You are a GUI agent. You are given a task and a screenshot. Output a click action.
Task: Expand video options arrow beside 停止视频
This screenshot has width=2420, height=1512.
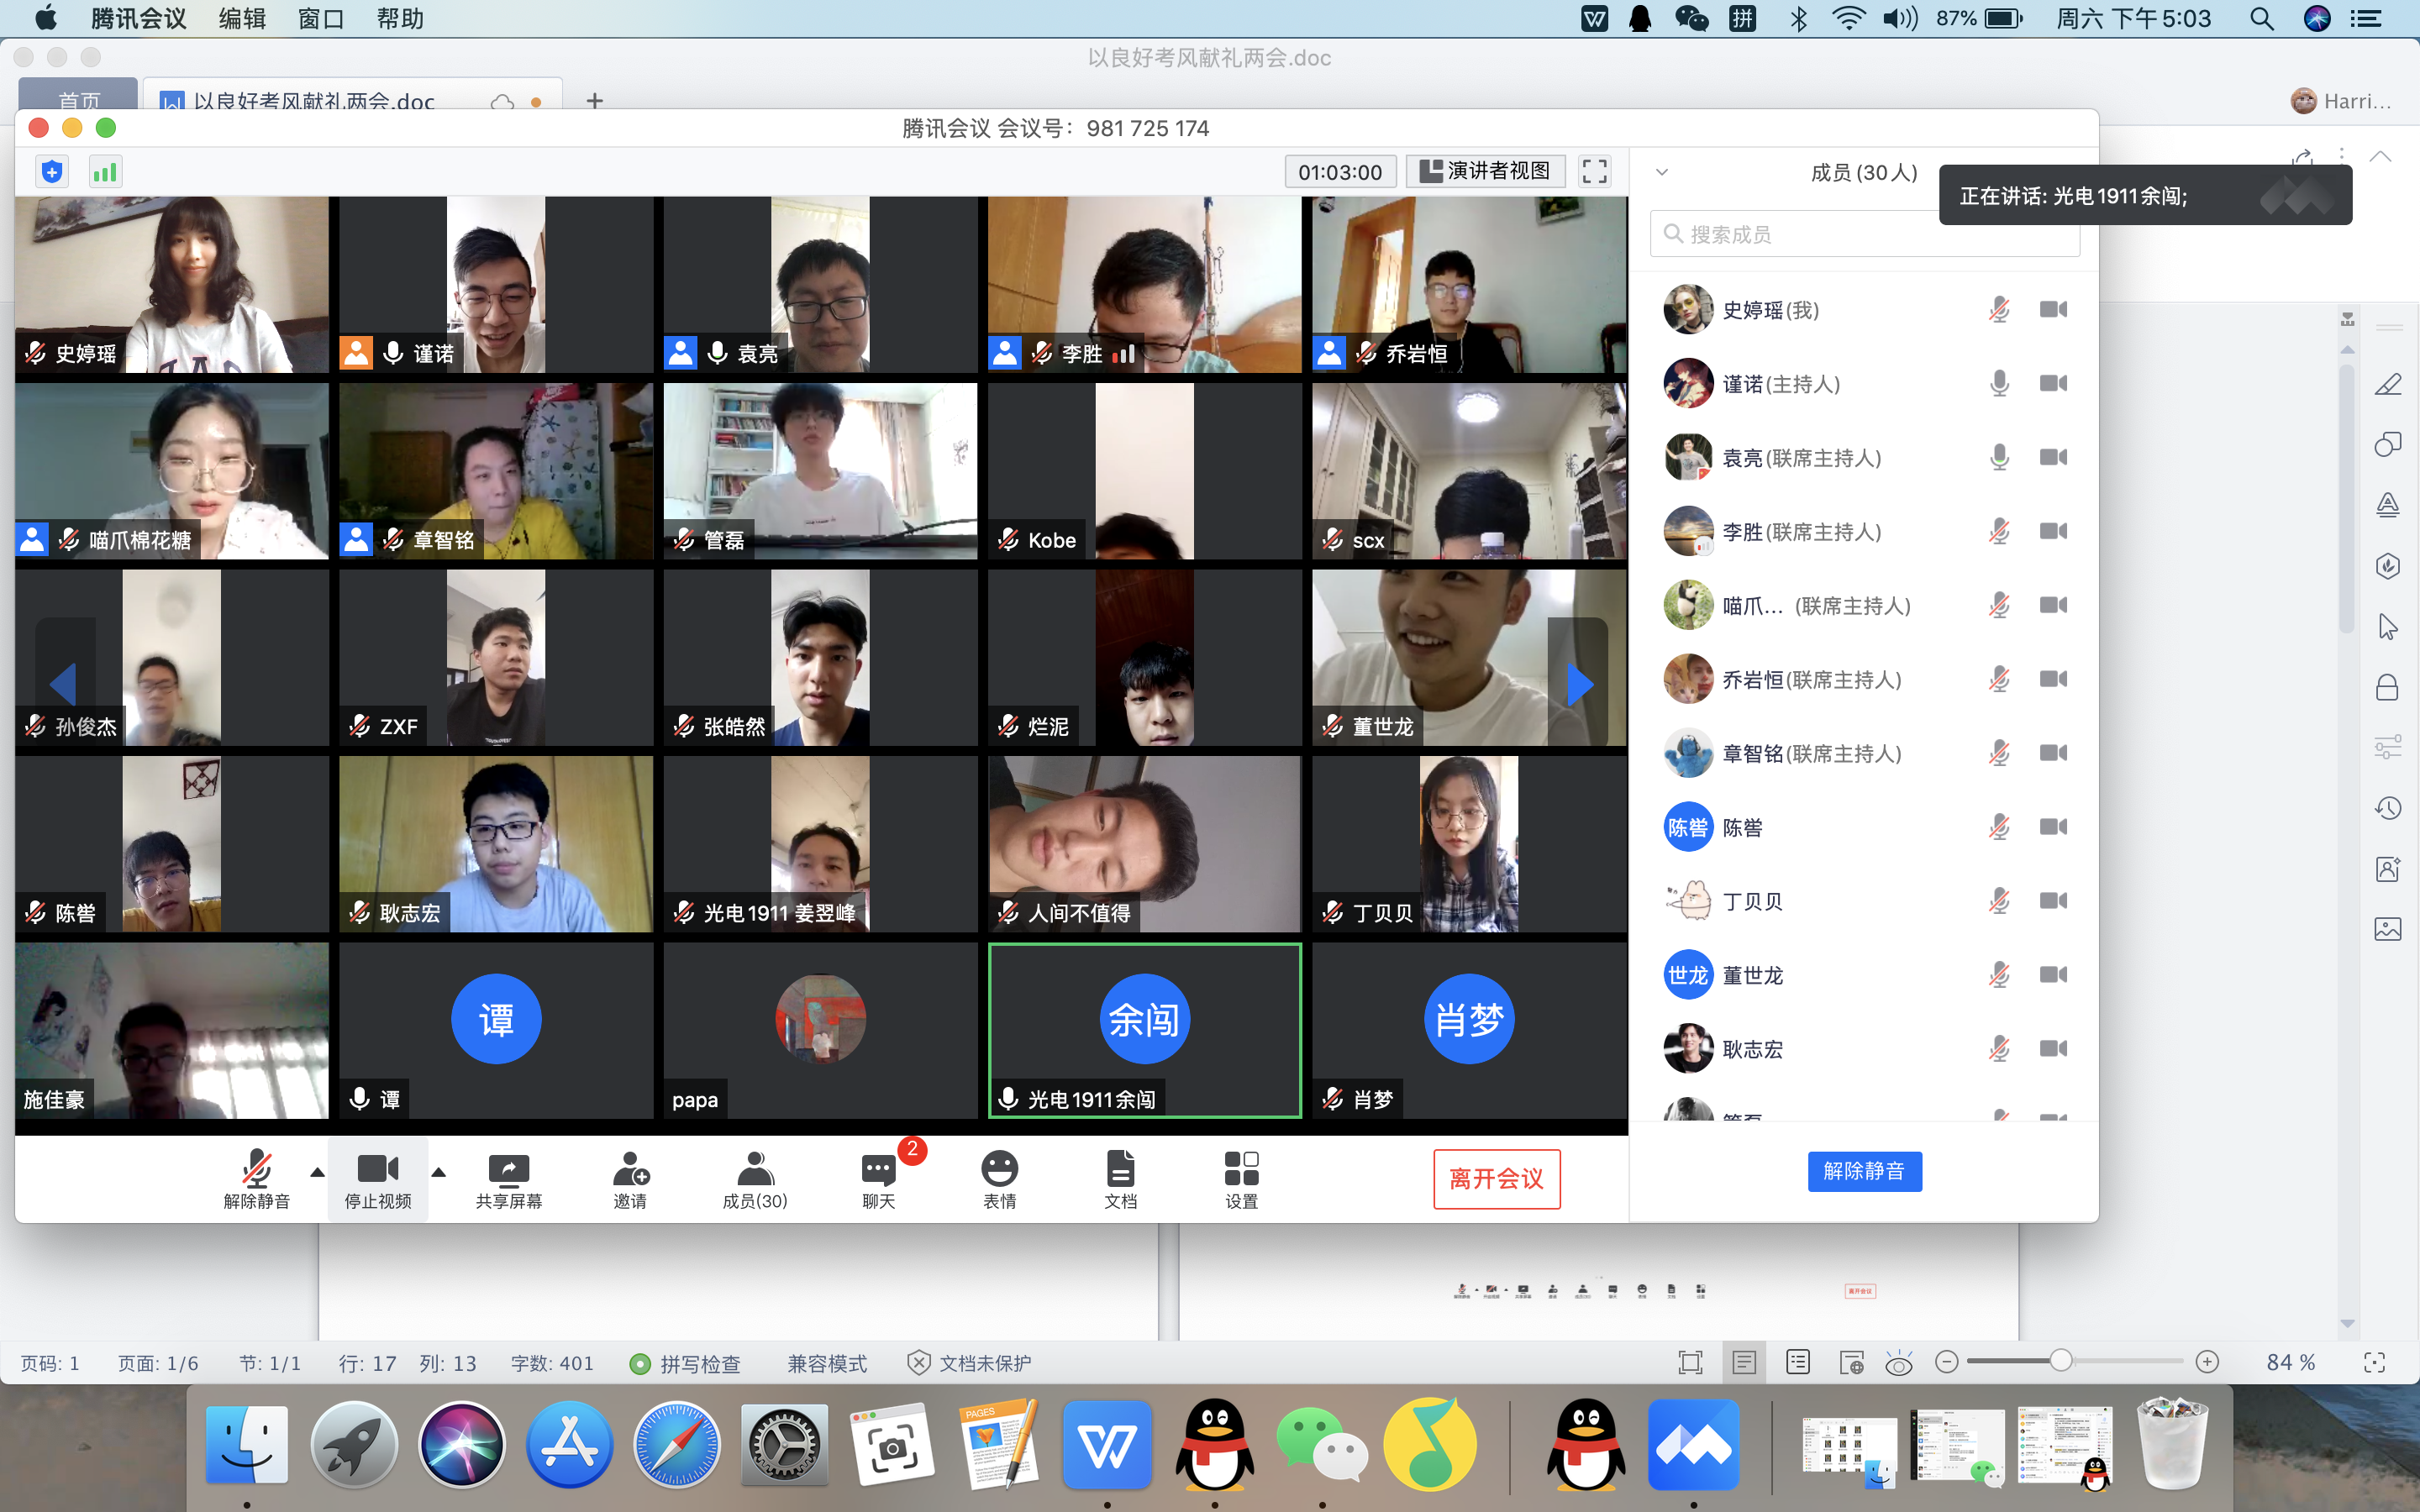438,1172
